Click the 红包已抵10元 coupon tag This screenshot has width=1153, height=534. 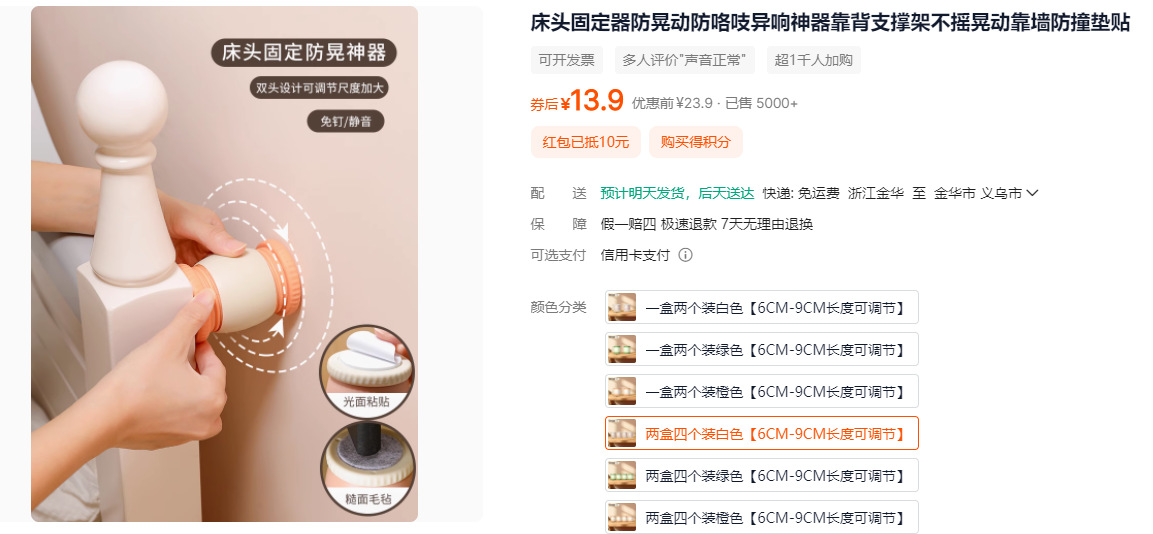pyautogui.click(x=586, y=142)
